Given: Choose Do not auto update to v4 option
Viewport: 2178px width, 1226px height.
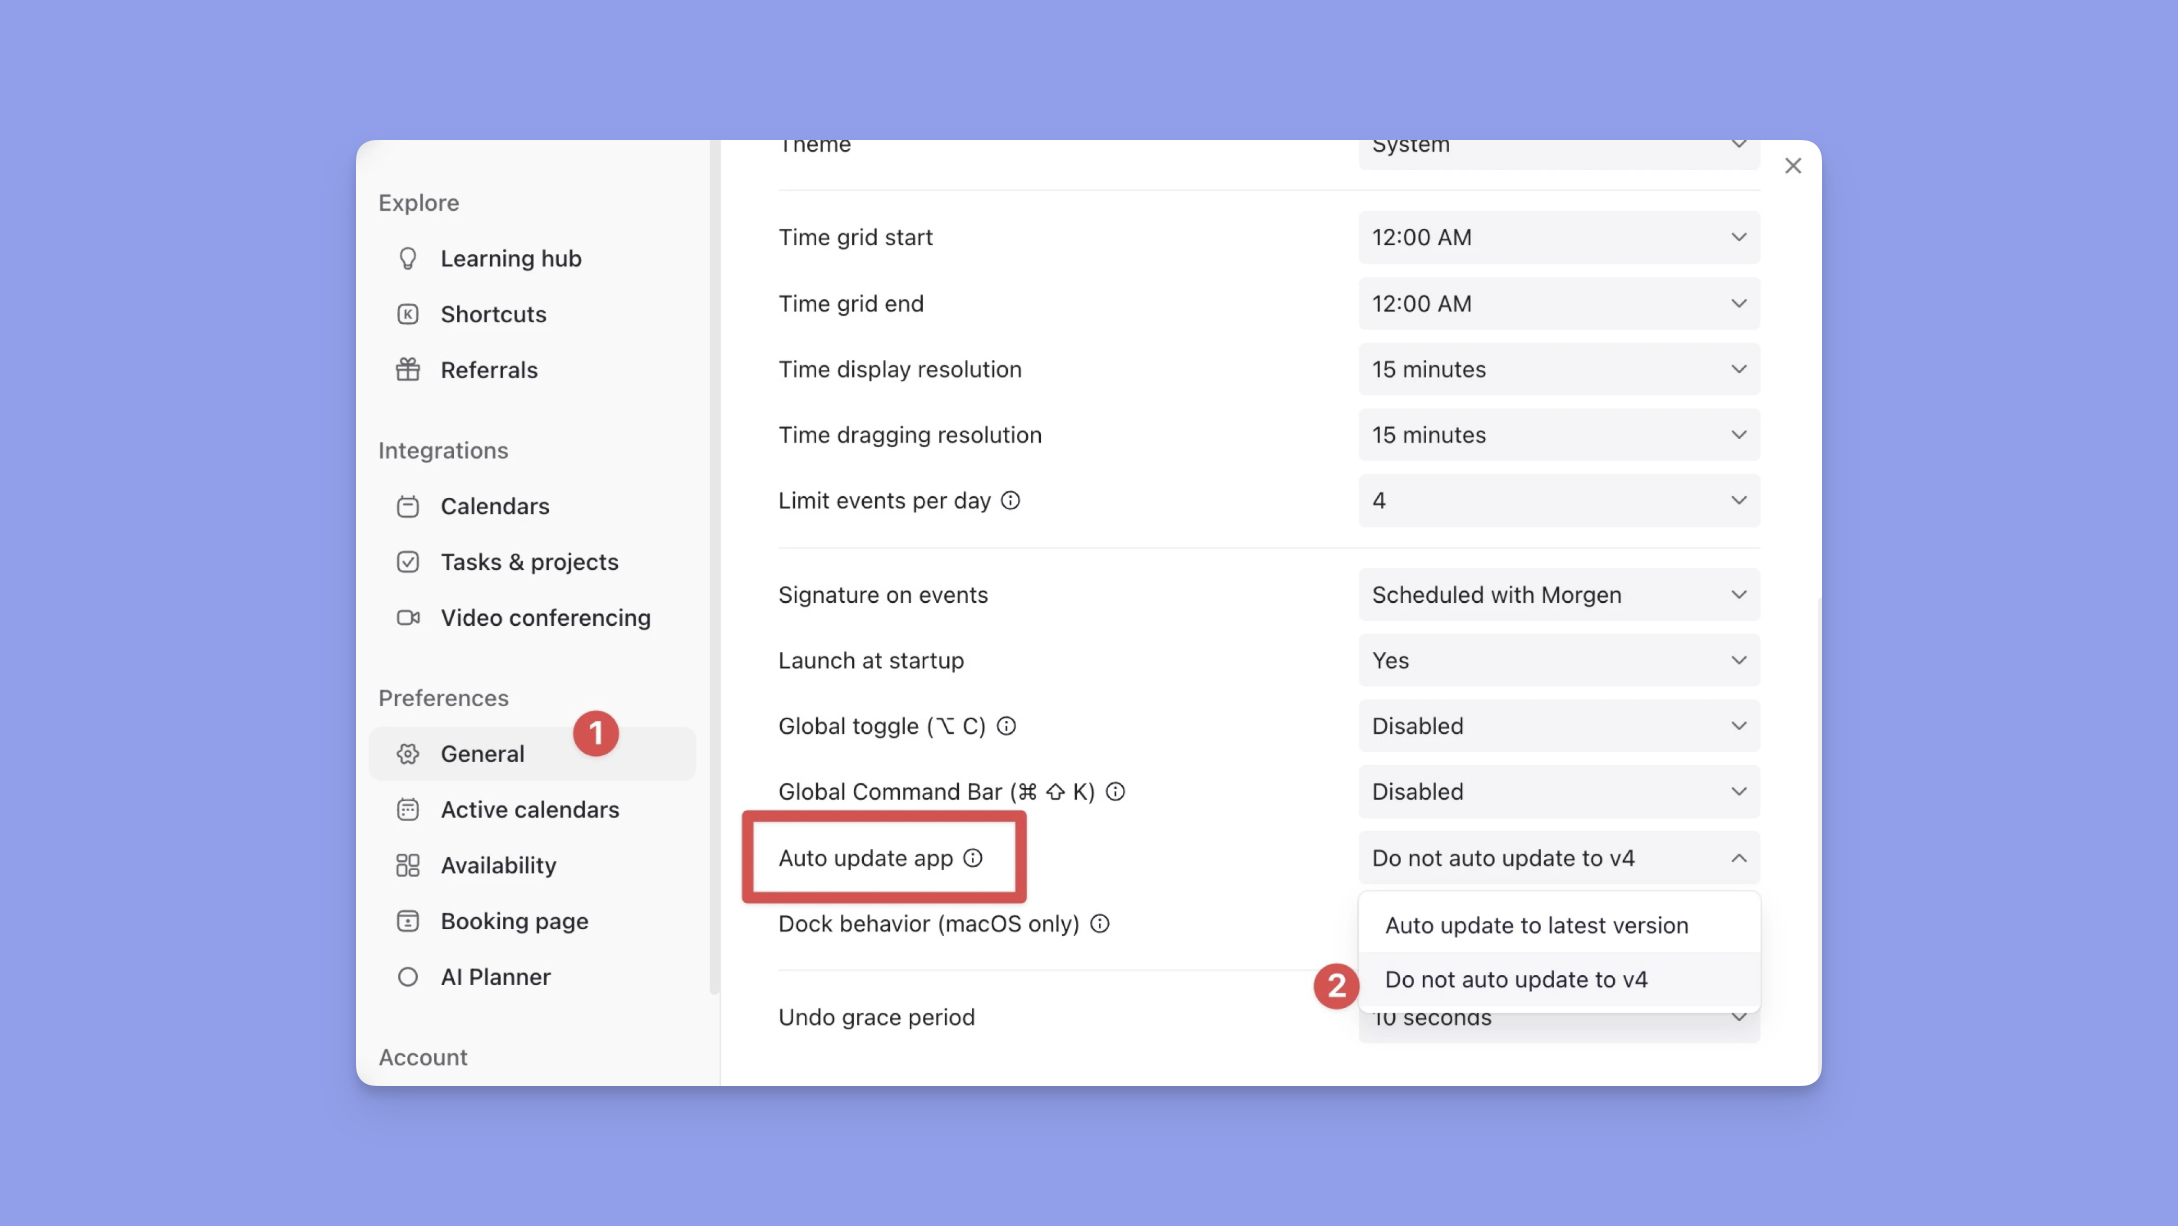Looking at the screenshot, I should coord(1516,980).
